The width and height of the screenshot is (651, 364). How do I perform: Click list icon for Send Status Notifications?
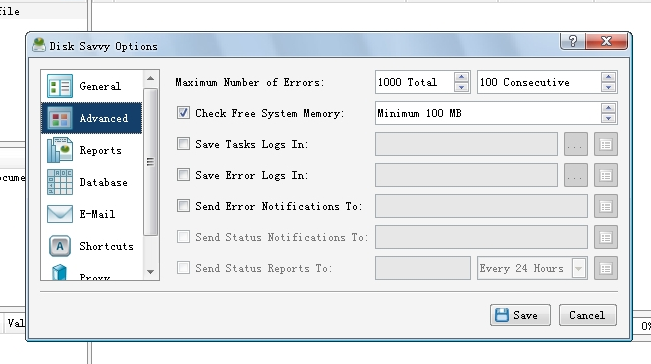pos(606,237)
